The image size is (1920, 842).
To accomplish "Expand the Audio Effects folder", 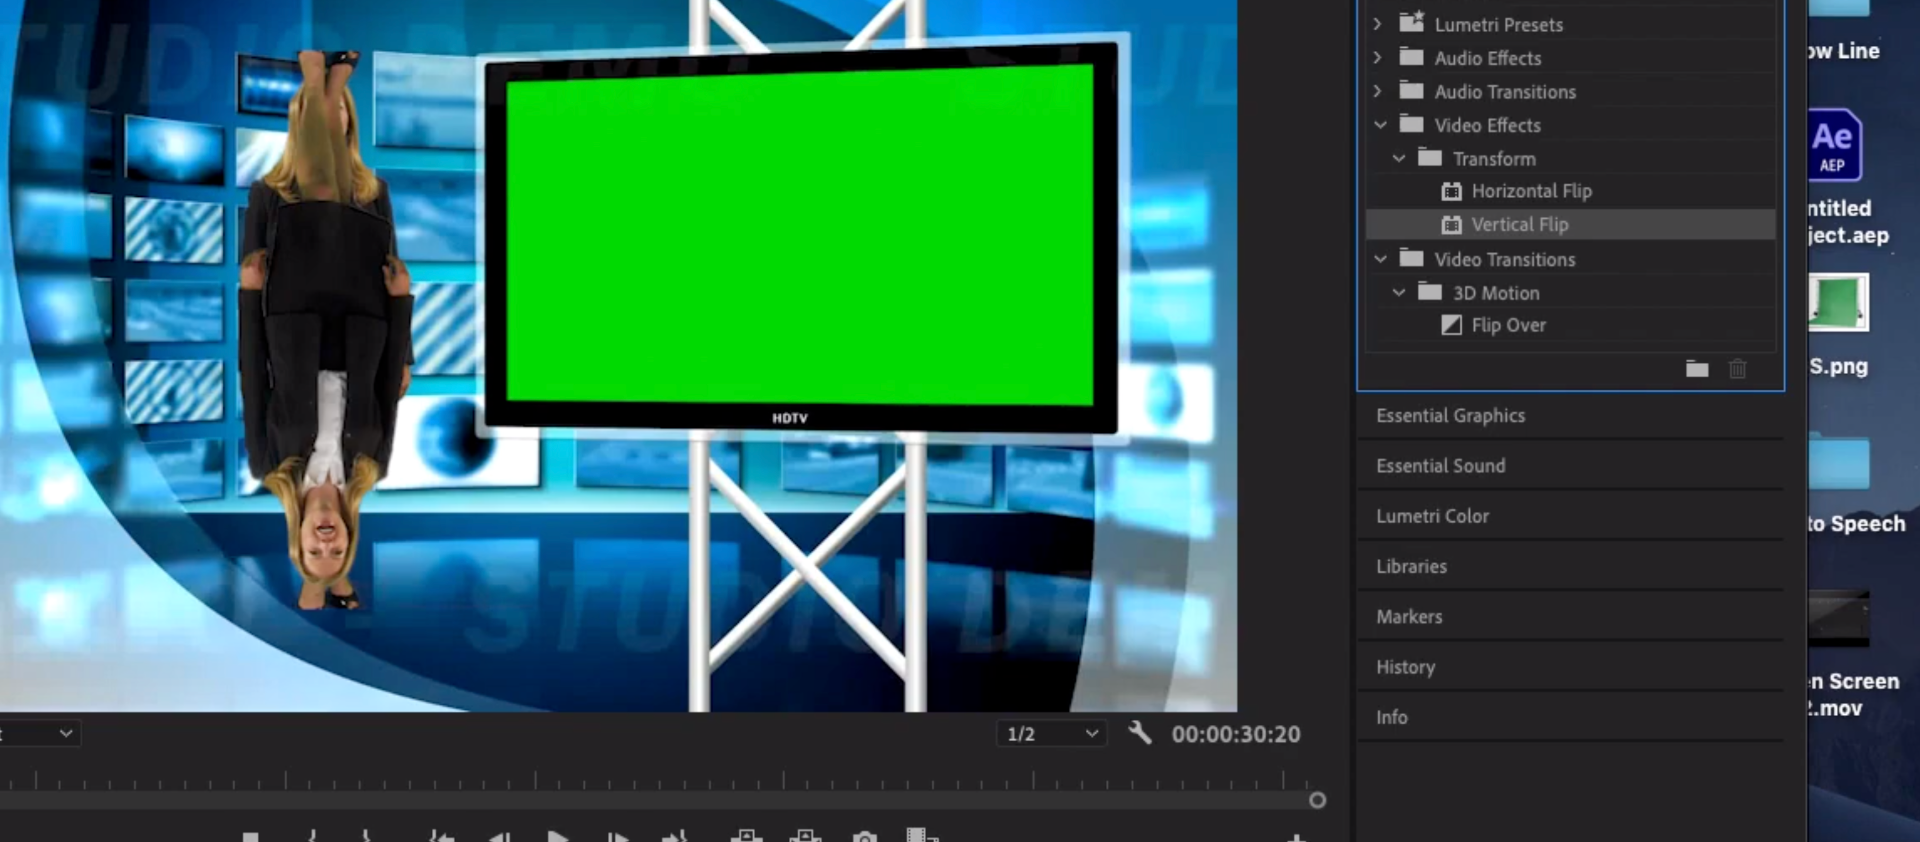I will click(1378, 57).
